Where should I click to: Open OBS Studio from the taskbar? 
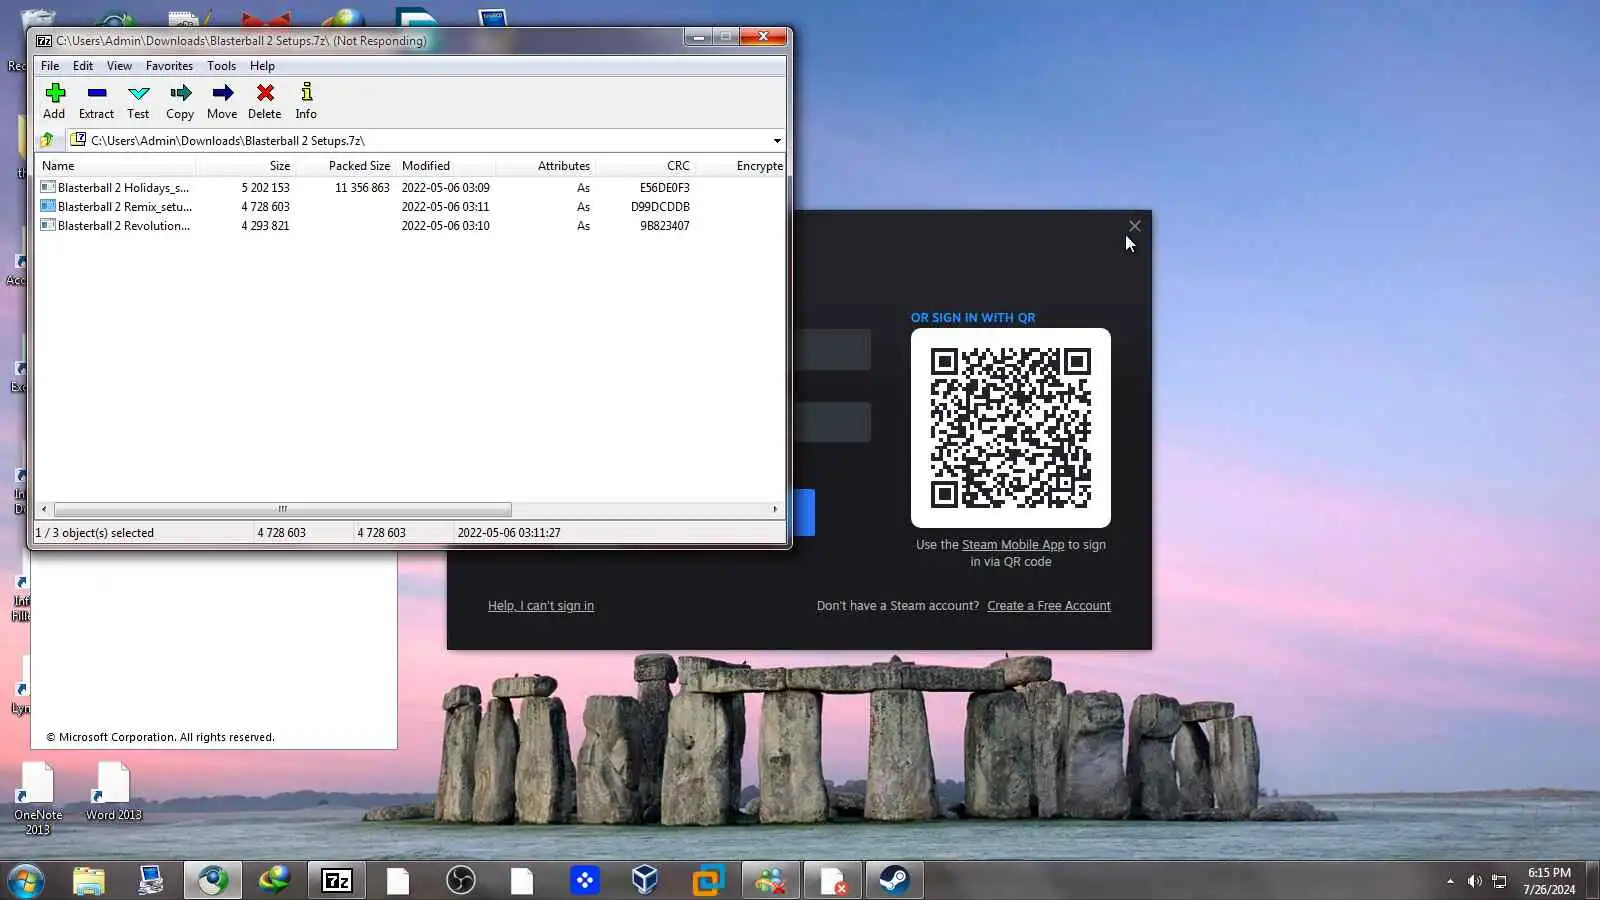(460, 880)
